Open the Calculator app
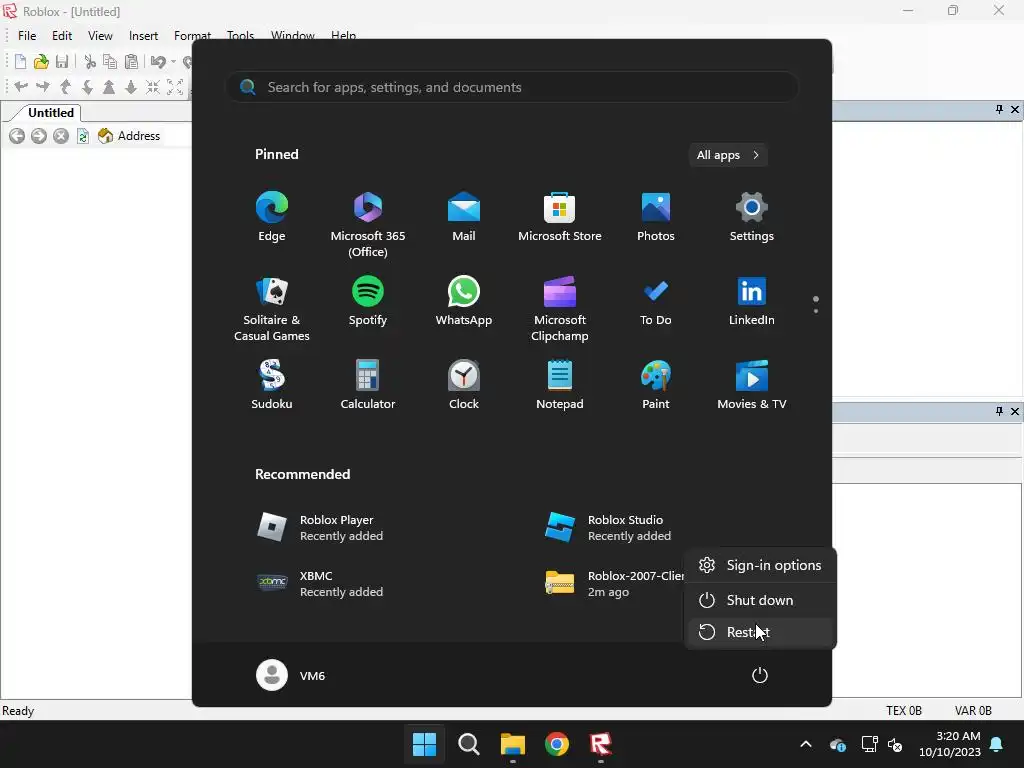This screenshot has height=768, width=1024. [x=368, y=386]
